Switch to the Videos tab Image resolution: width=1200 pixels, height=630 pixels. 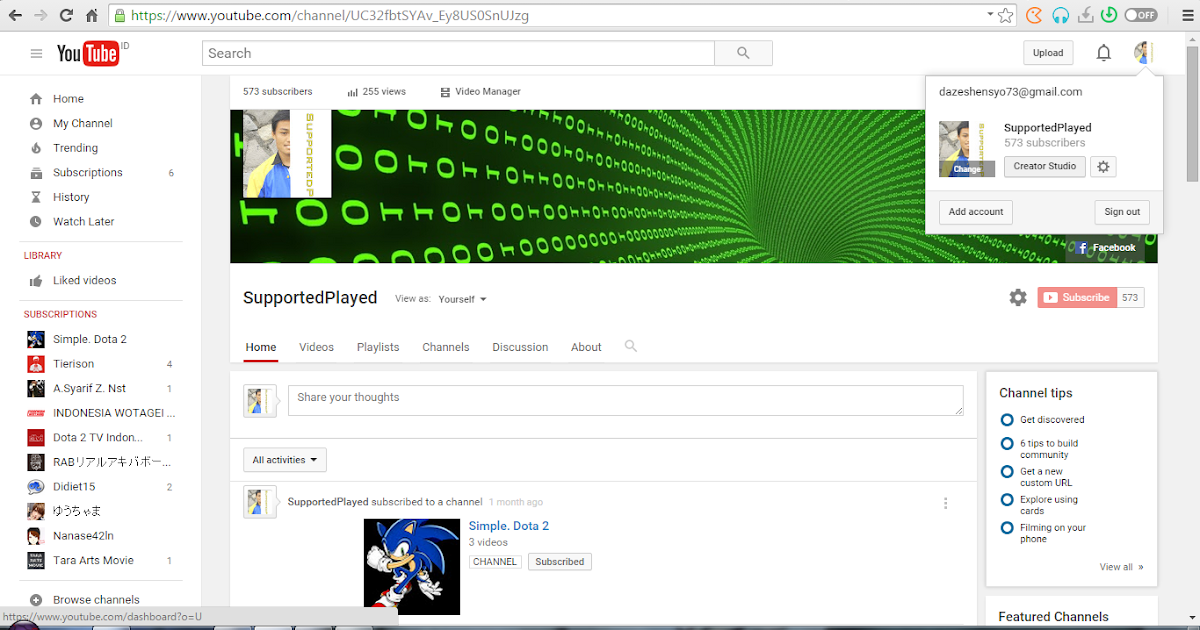[x=316, y=347]
